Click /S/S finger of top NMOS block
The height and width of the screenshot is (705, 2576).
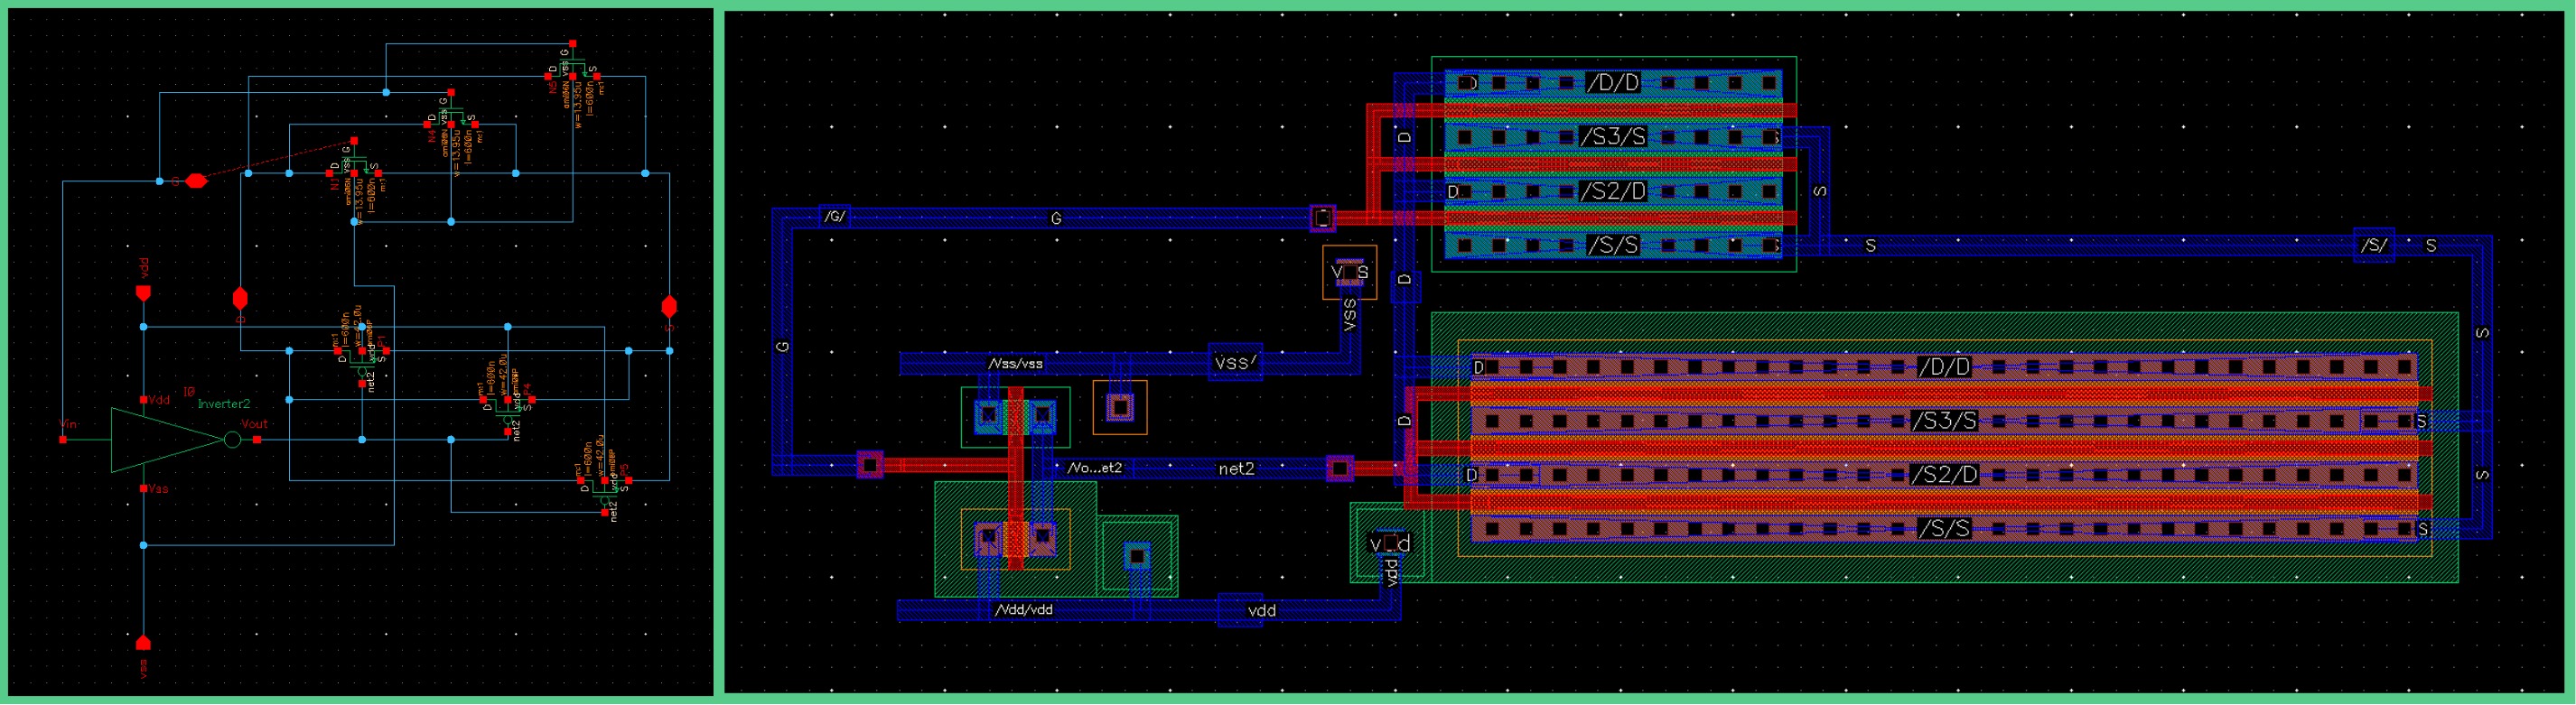tap(1613, 245)
